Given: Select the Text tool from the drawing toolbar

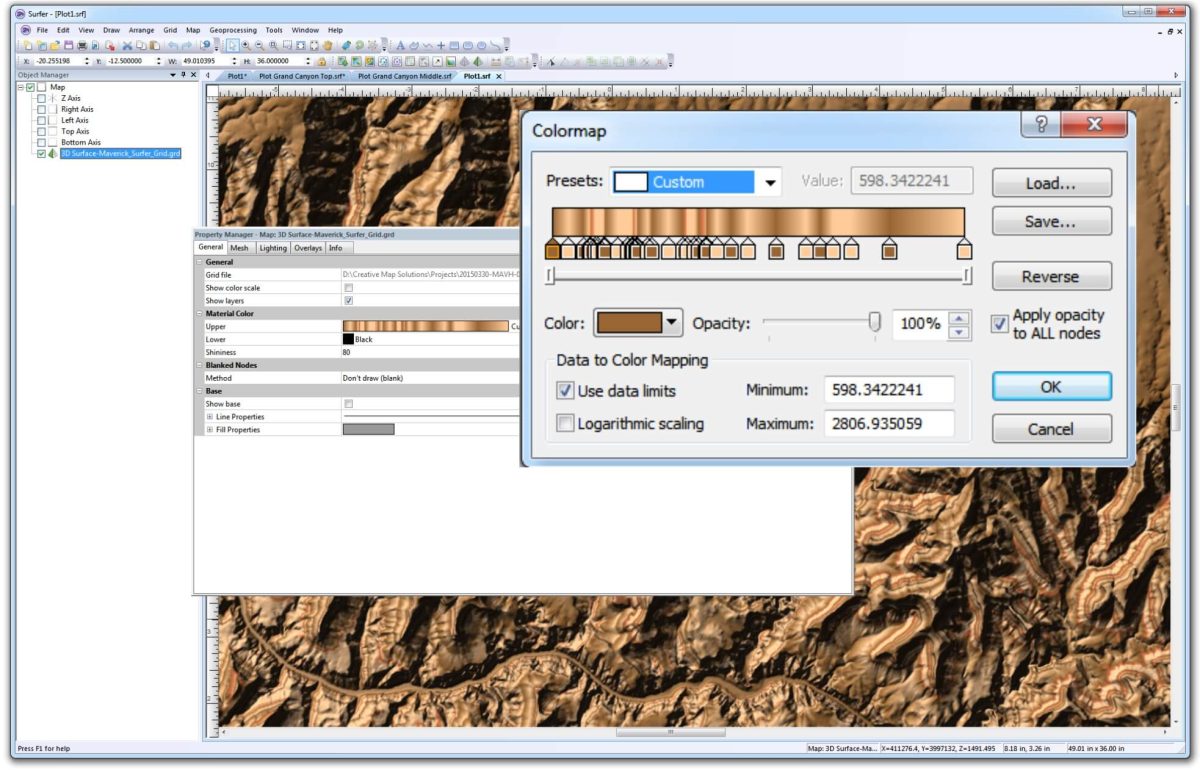Looking at the screenshot, I should point(401,46).
